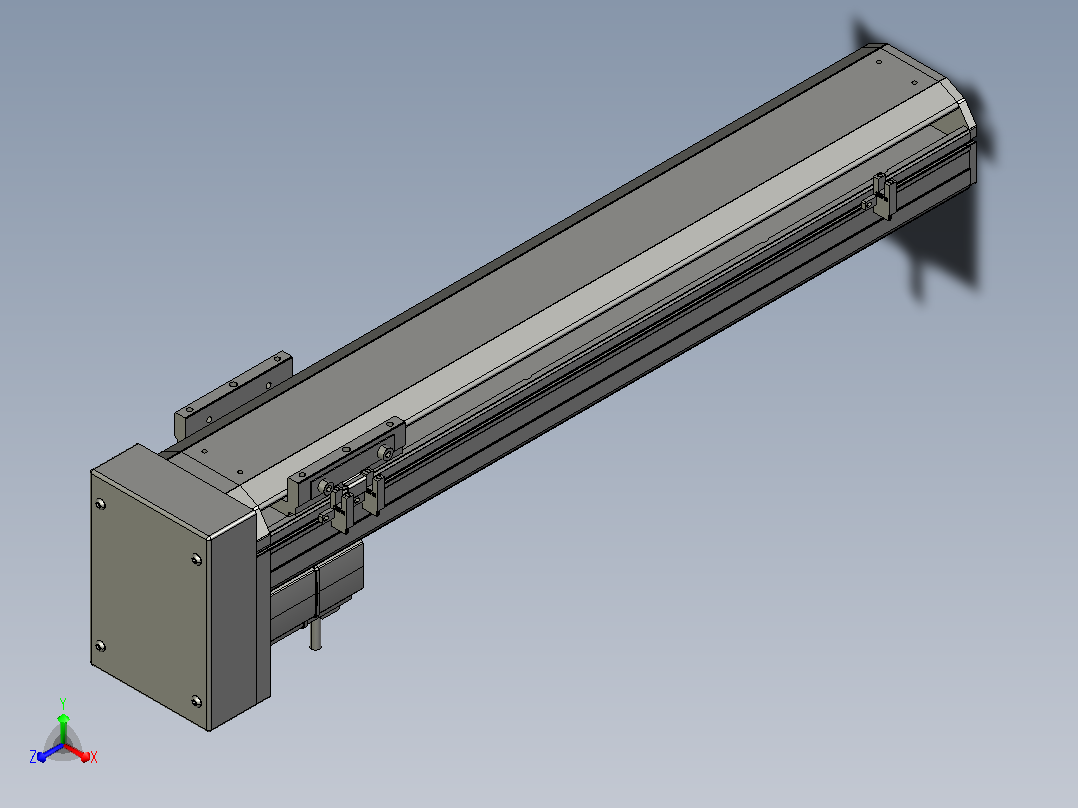This screenshot has width=1078, height=808.
Task: Click the blue Z axis of the triad
Action: coord(45,753)
